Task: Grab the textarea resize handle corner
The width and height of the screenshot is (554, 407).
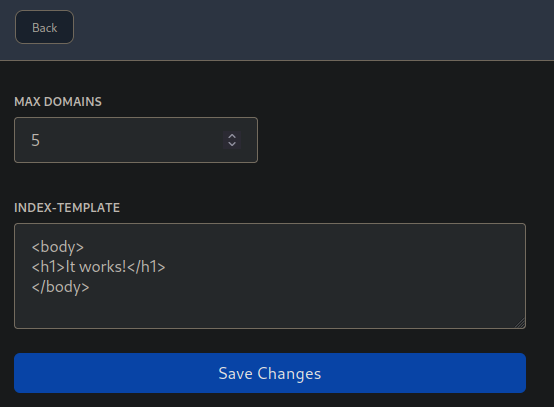Action: point(520,323)
